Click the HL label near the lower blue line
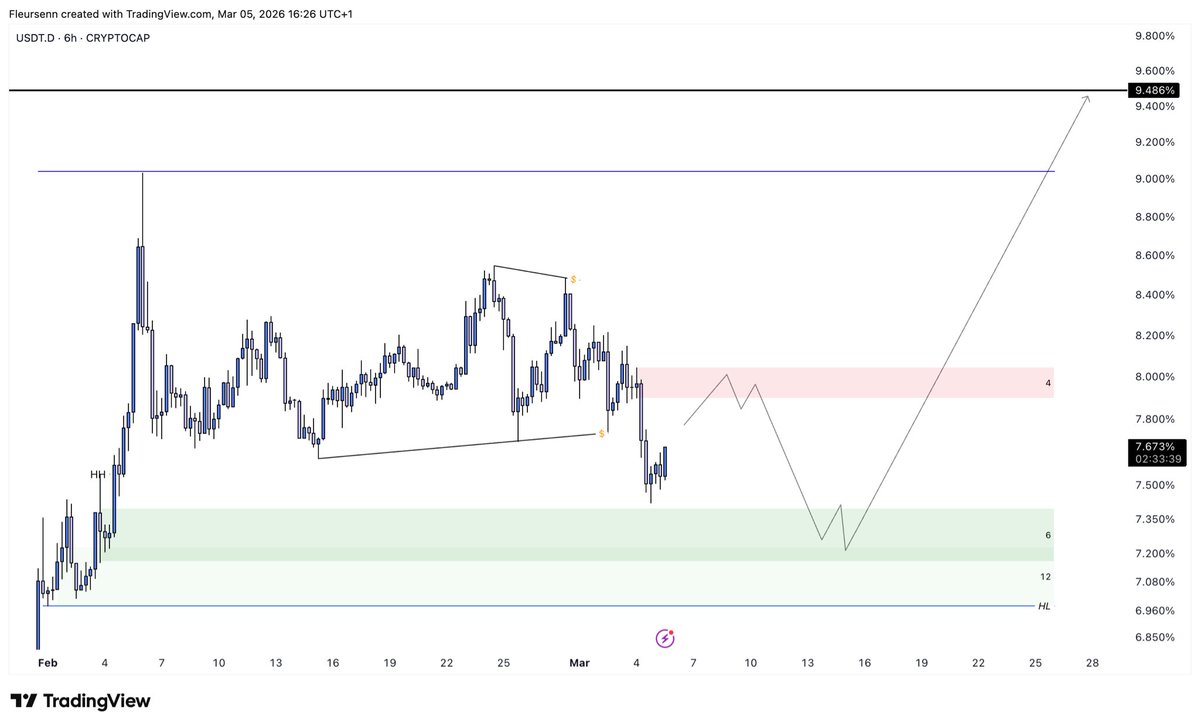Screen dimensions: 1200x728 click(1043, 607)
